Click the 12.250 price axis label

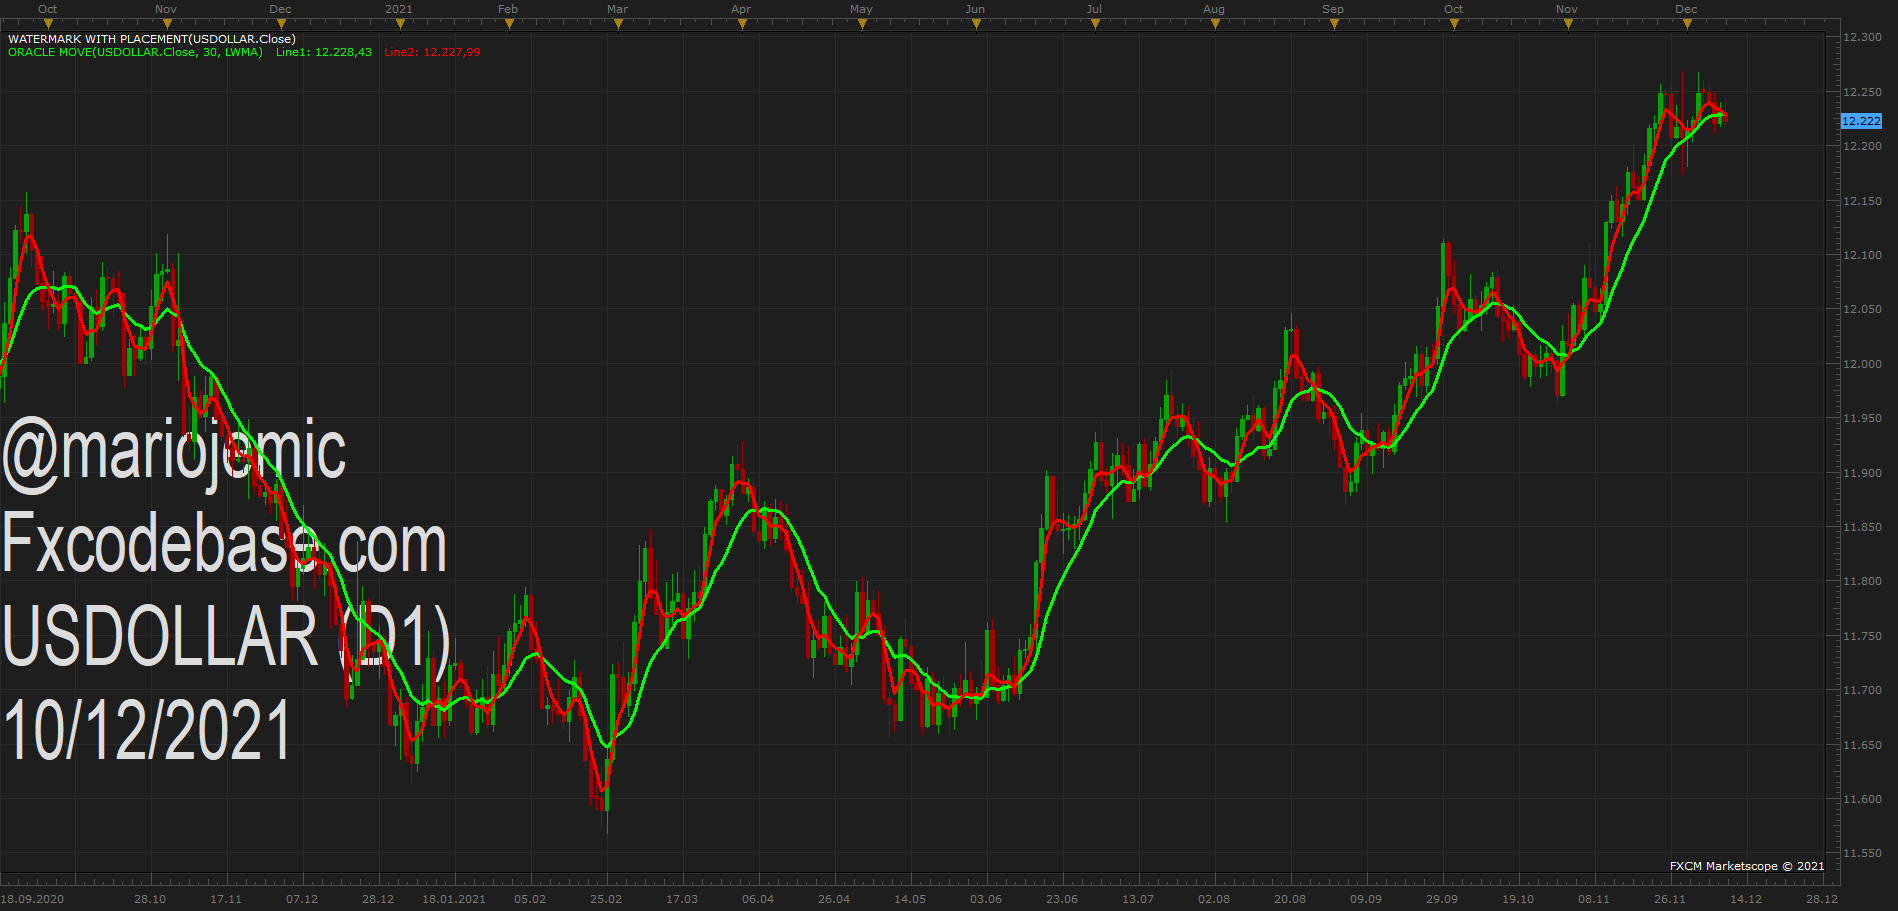[1862, 92]
